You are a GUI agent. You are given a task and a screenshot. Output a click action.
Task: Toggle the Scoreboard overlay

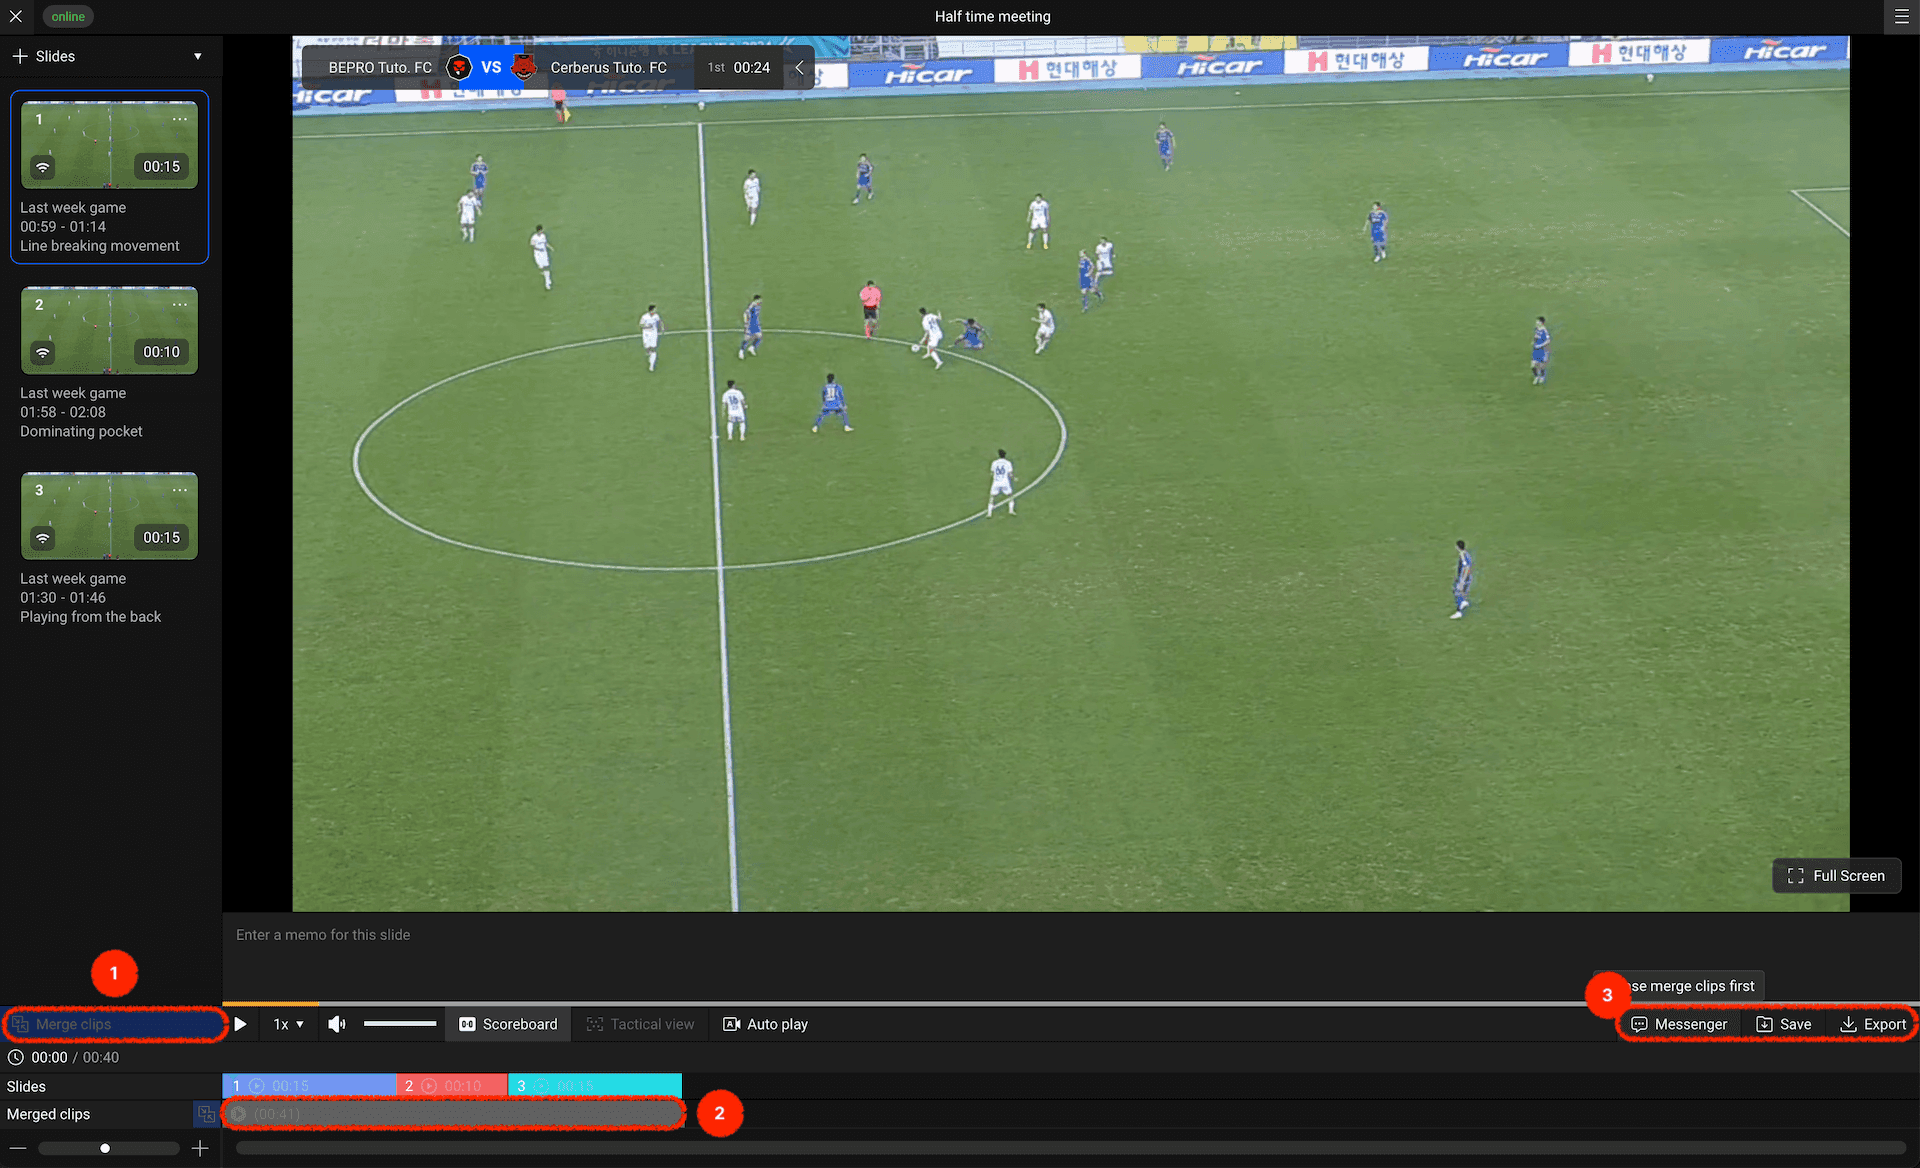tap(508, 1024)
